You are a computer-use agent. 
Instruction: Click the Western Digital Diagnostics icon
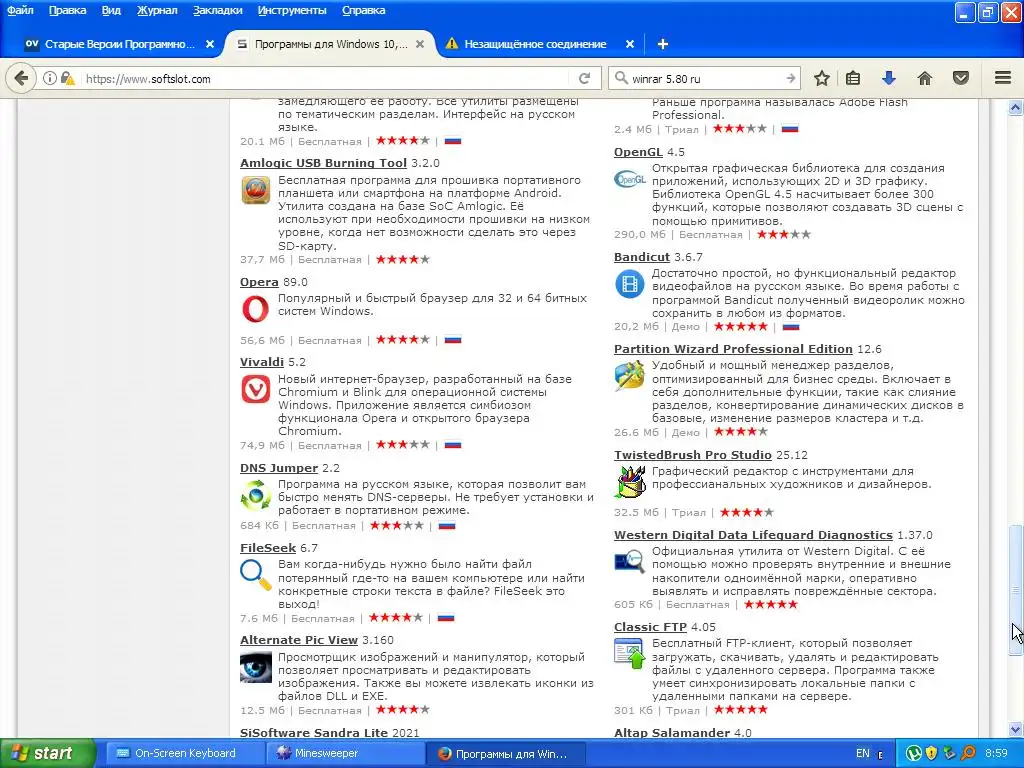[630, 562]
